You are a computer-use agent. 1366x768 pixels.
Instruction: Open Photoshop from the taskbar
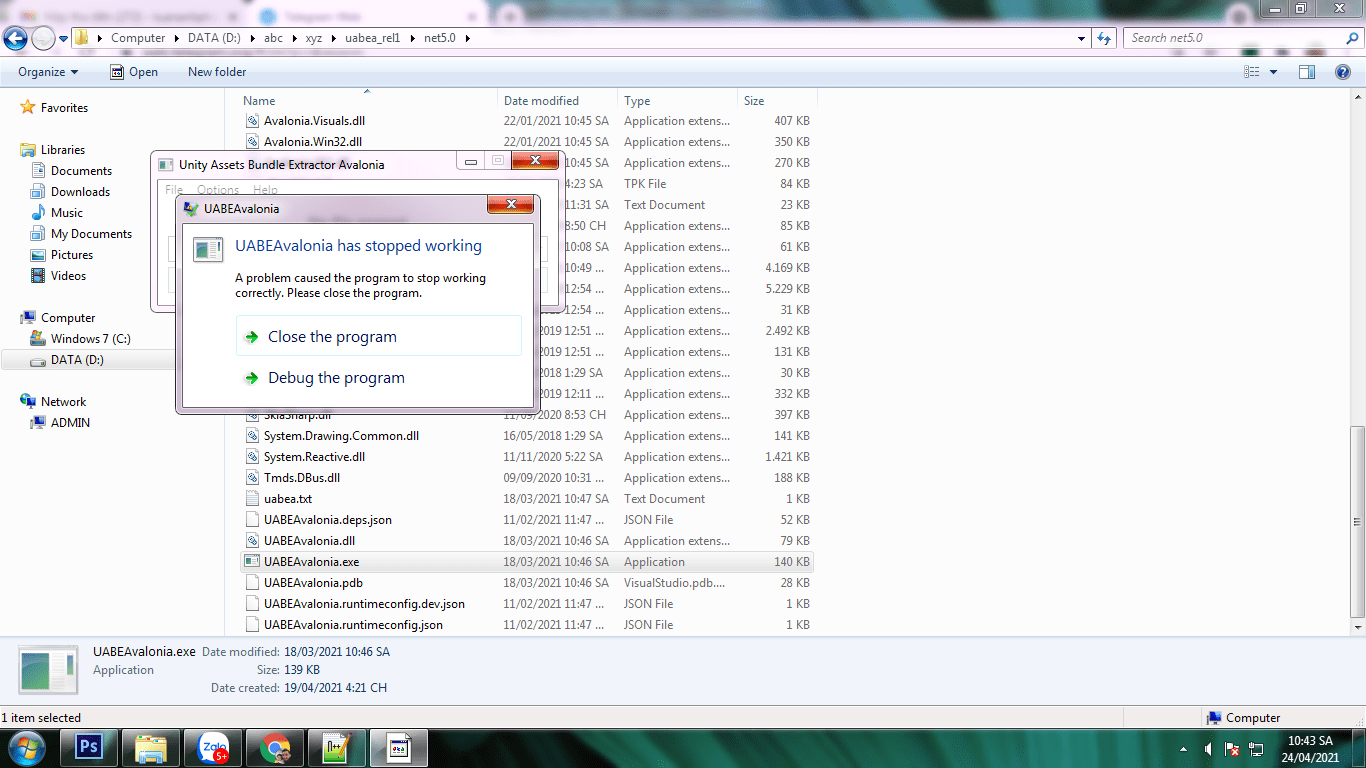pyautogui.click(x=90, y=748)
